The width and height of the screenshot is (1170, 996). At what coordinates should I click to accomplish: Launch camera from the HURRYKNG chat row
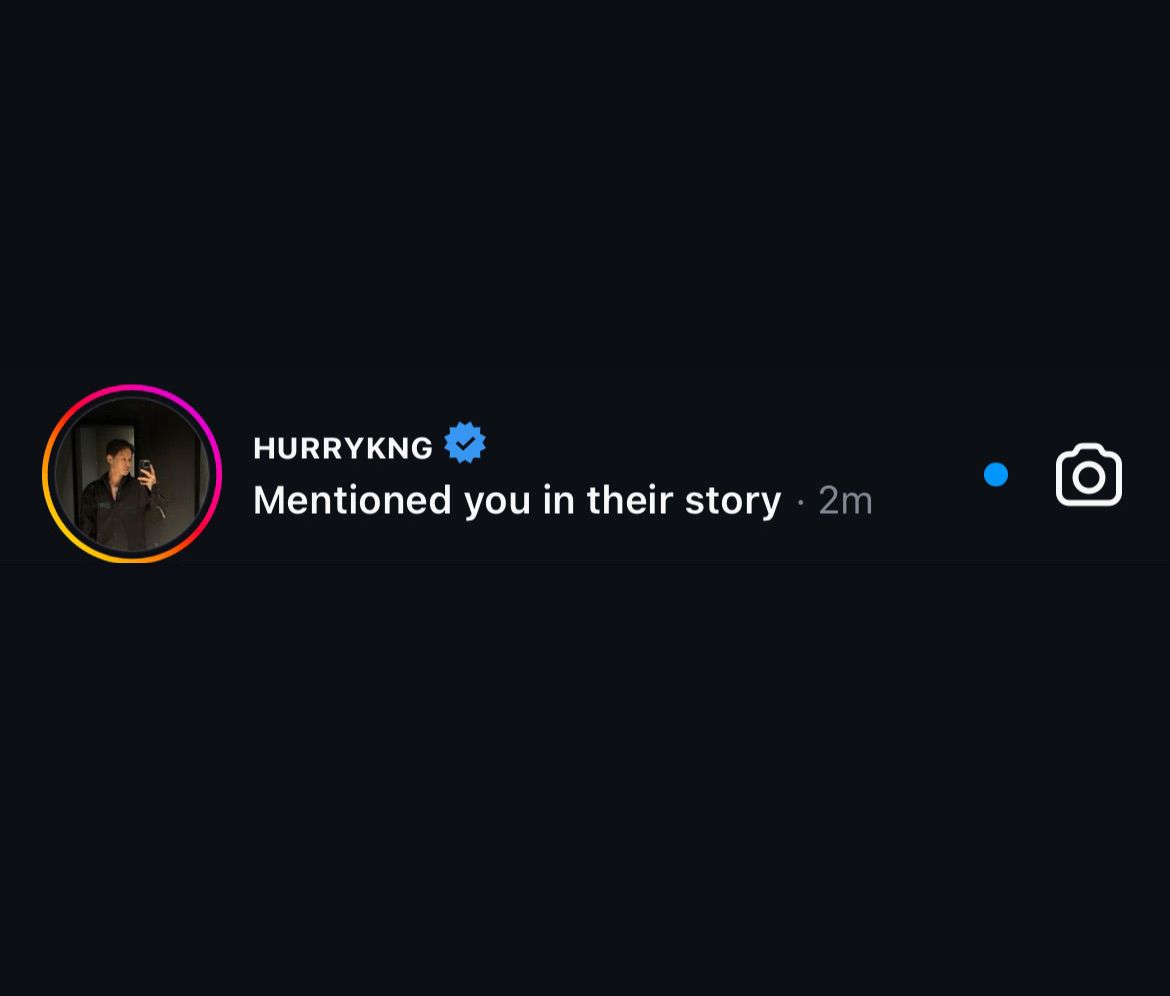point(1088,475)
